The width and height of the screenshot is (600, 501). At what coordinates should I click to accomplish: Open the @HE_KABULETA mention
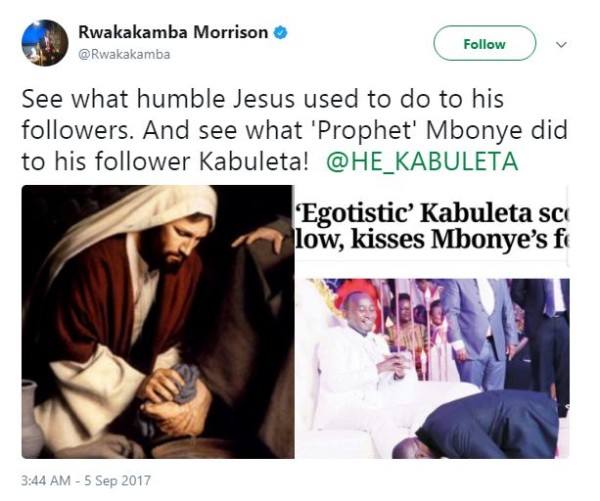tap(422, 161)
